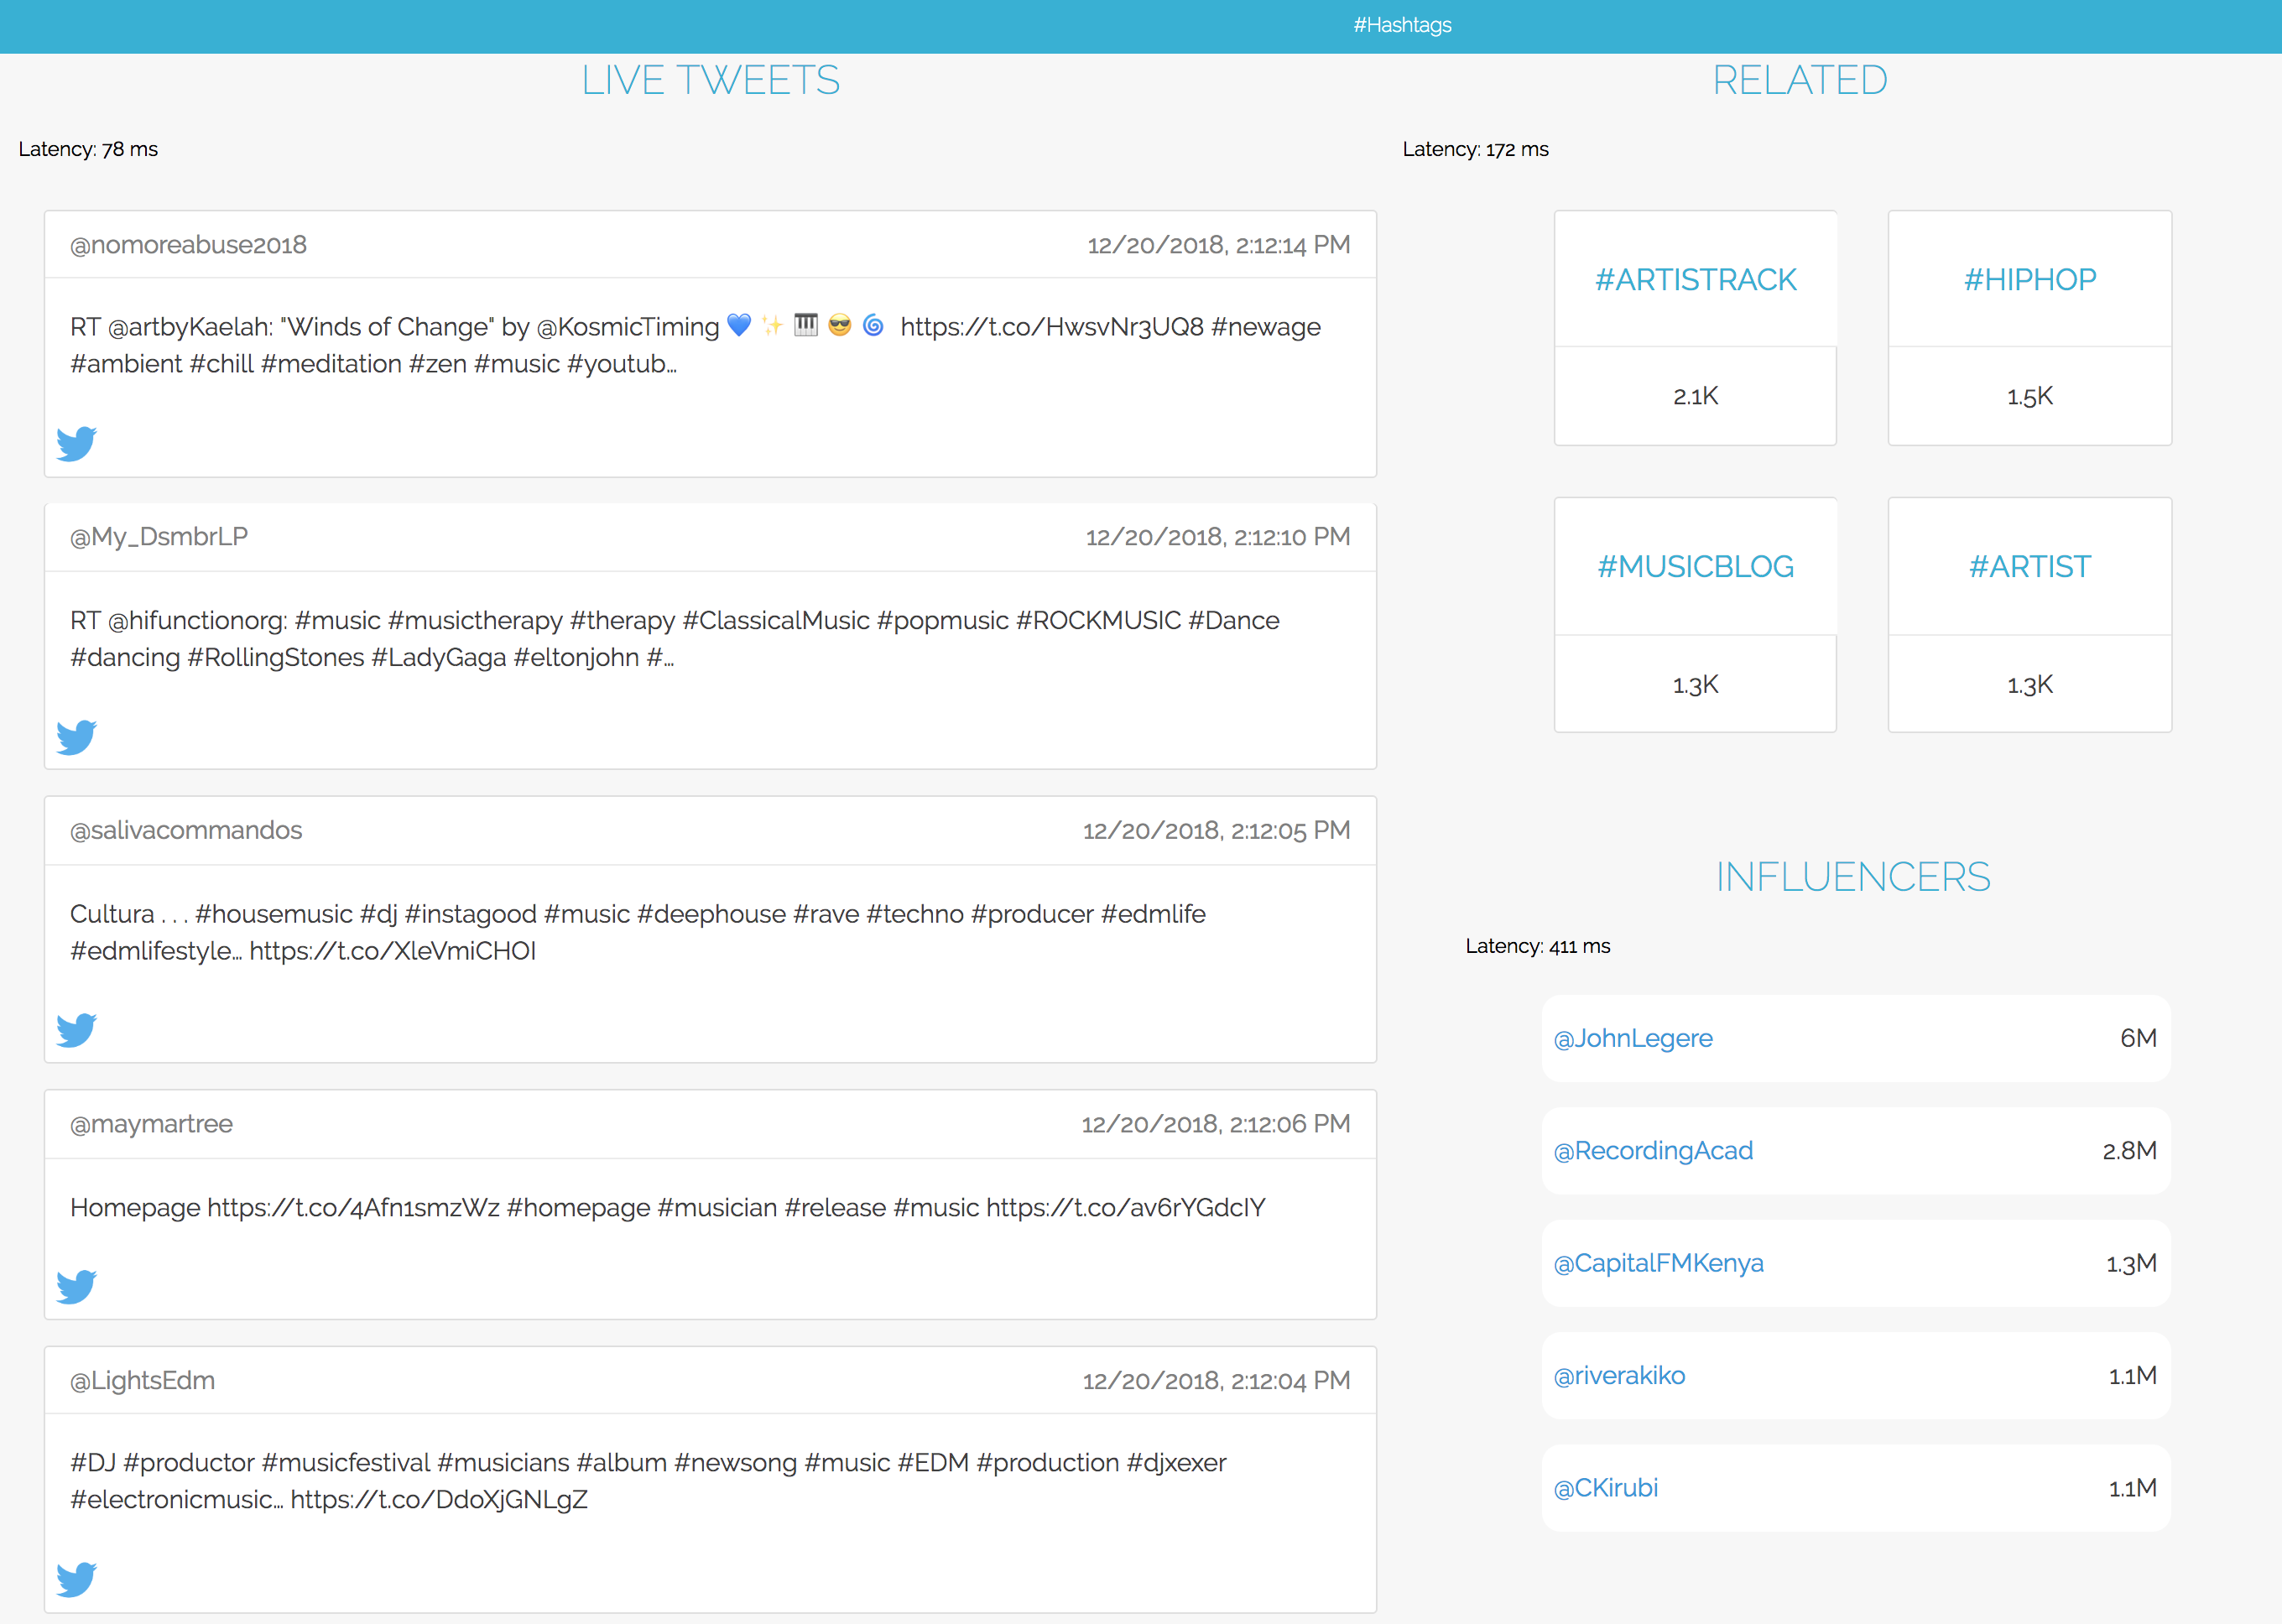Viewport: 2282px width, 1624px height.
Task: Open the #MUSICBLOG related hashtag
Action: pos(1696,567)
